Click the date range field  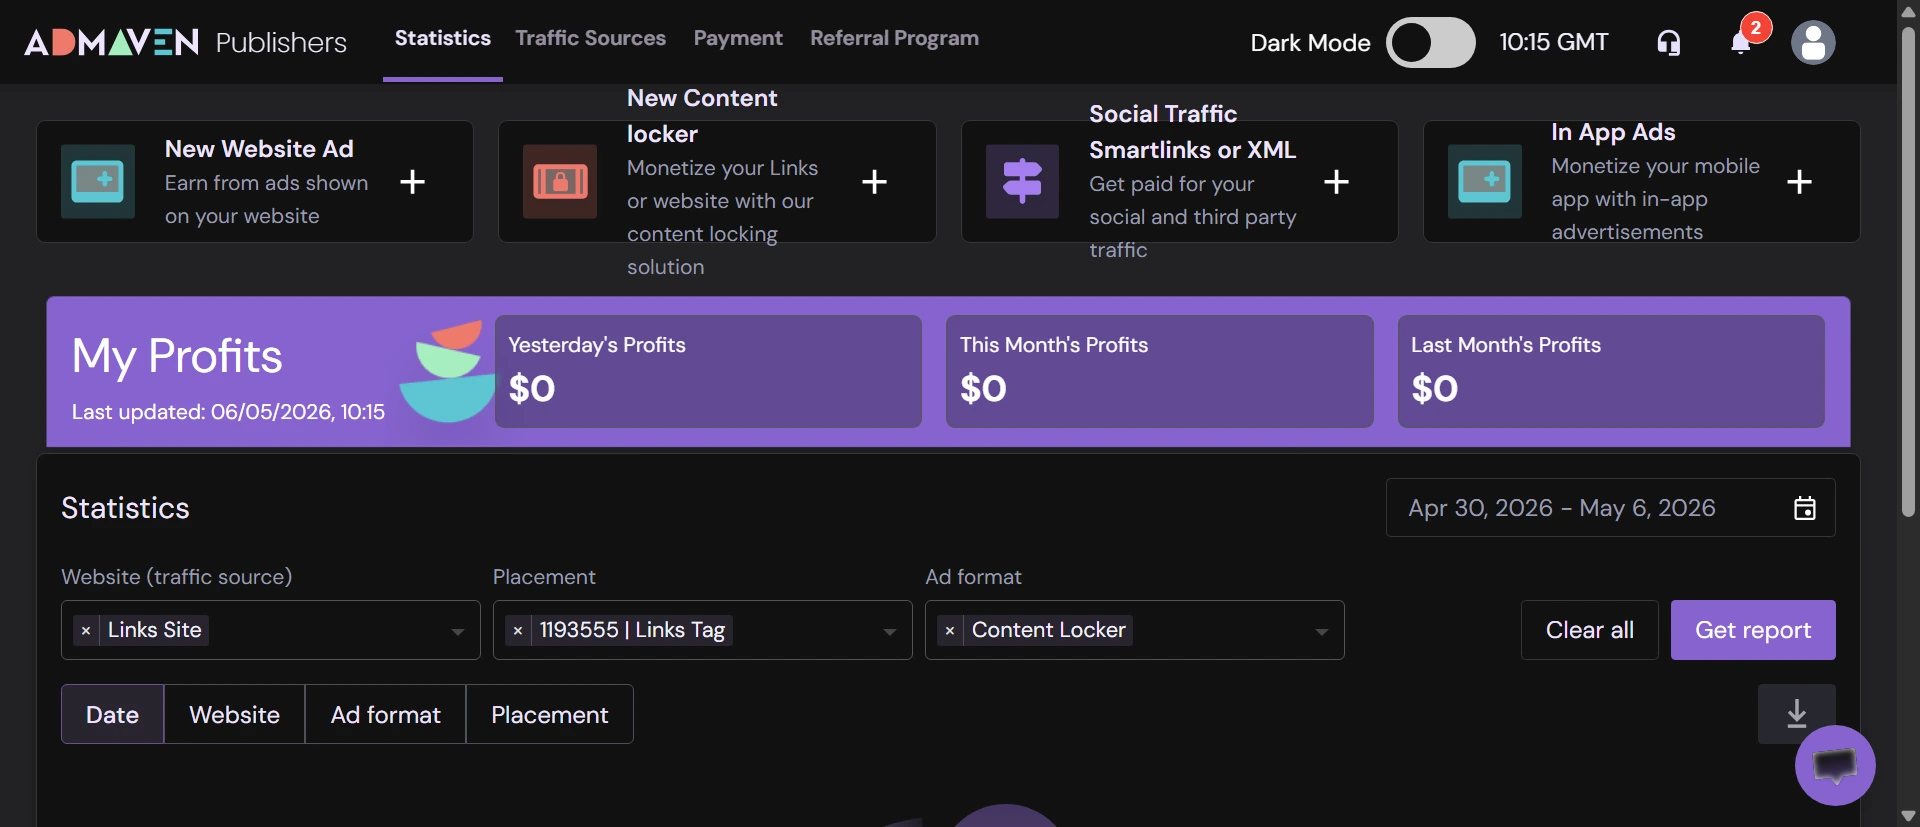(1610, 508)
